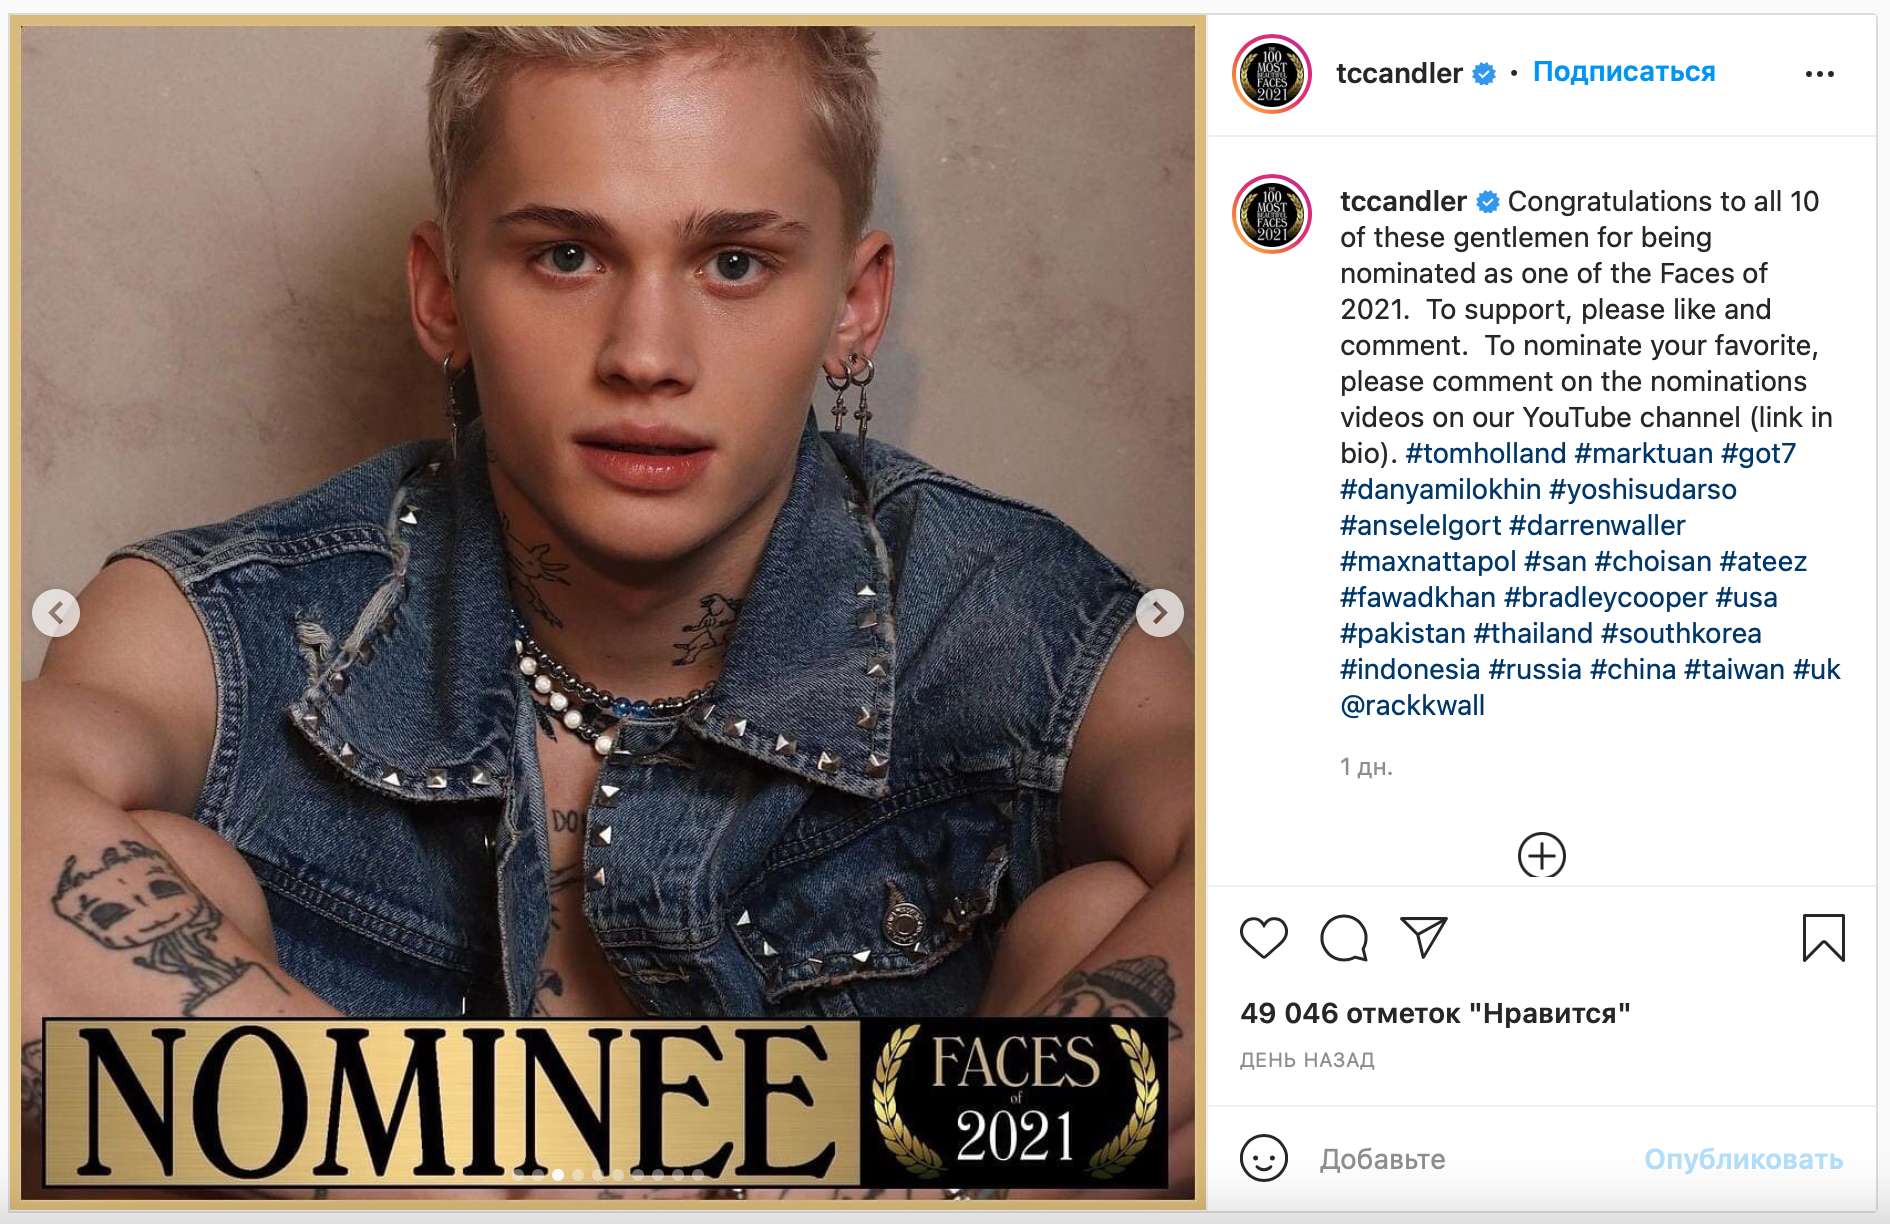Open the #danyamilokhin hashtag

[1440, 490]
